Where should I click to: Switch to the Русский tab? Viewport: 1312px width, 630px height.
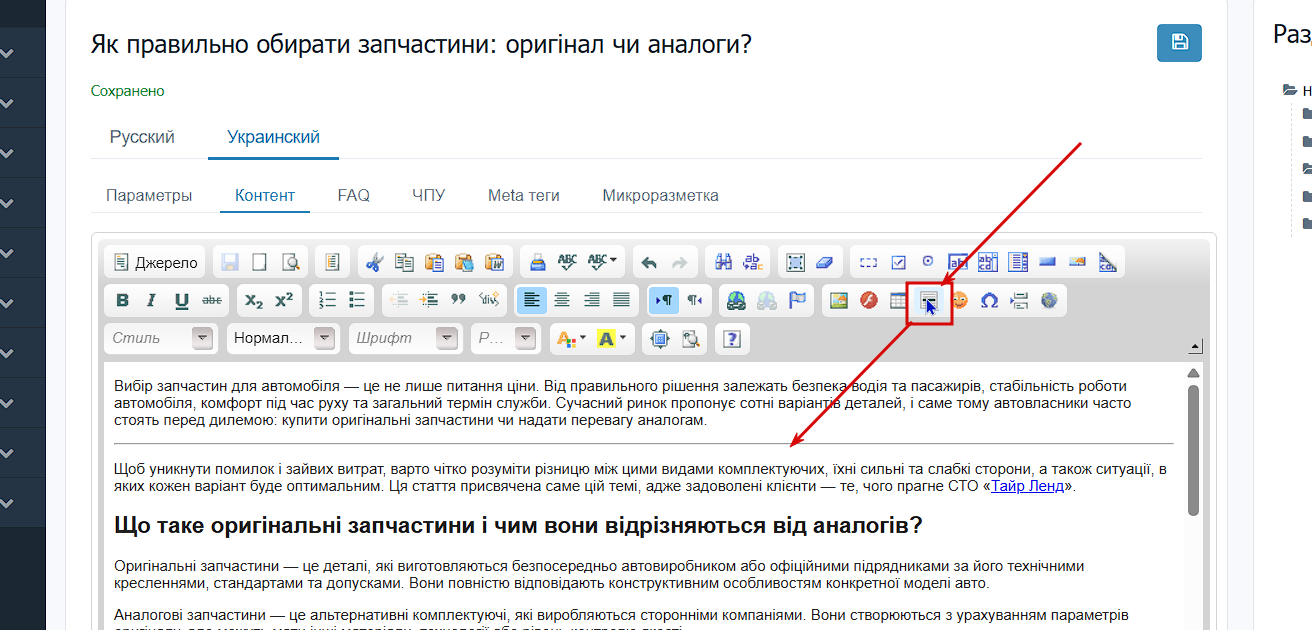coord(142,137)
